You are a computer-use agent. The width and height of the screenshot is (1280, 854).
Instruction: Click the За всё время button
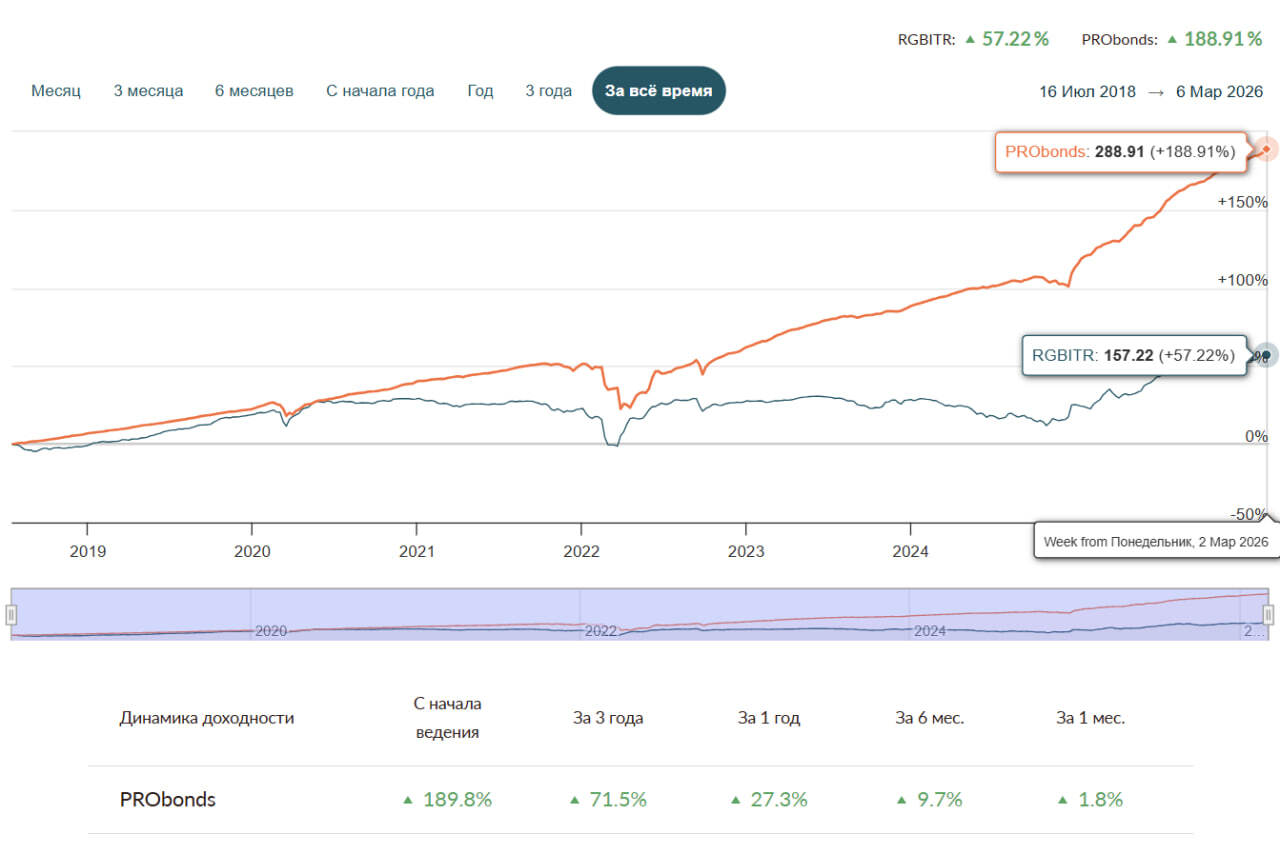pyautogui.click(x=659, y=91)
